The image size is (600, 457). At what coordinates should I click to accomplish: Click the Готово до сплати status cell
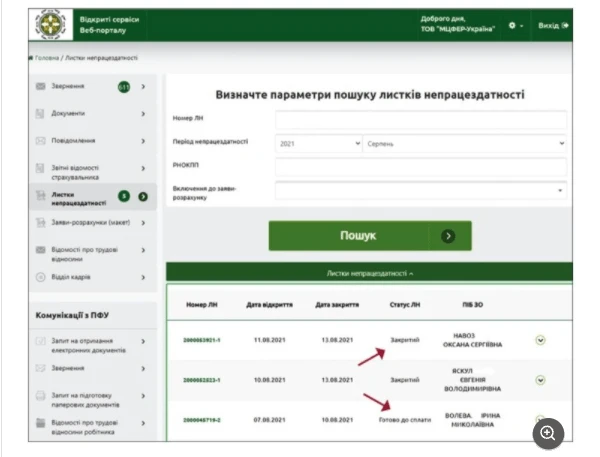click(405, 420)
